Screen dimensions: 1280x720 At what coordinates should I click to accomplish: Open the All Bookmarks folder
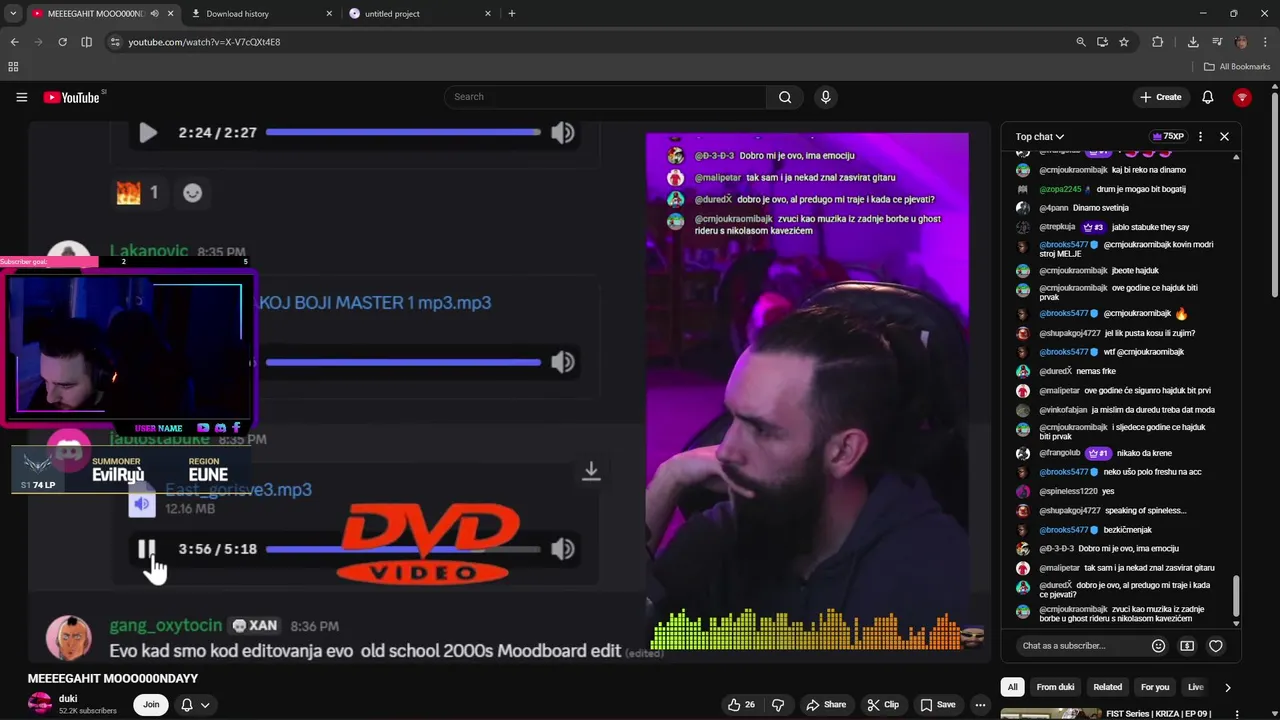(x=1237, y=67)
